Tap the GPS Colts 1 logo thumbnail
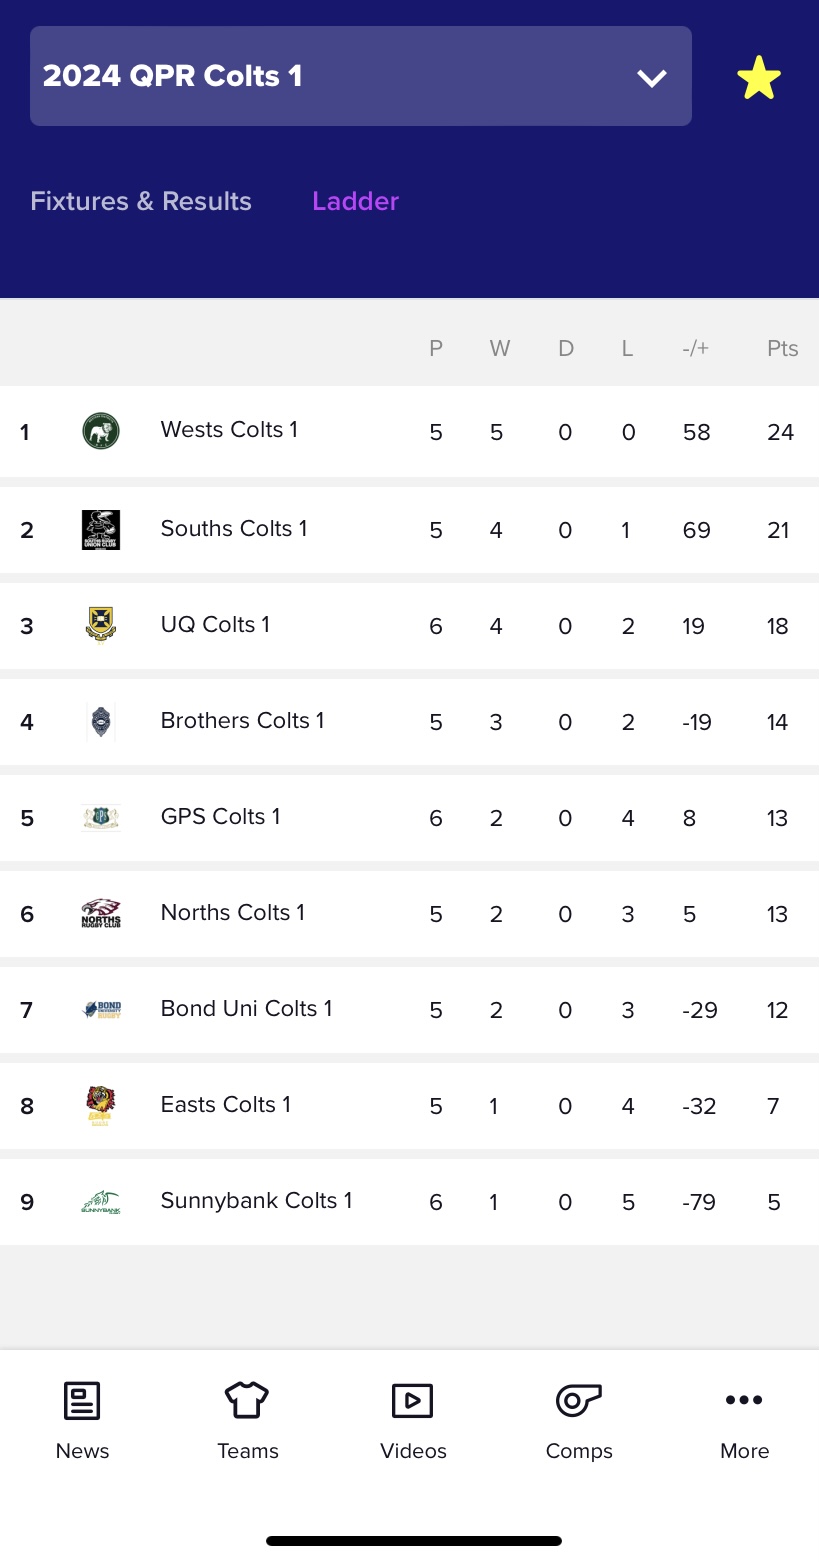819x1562 pixels. coord(101,817)
